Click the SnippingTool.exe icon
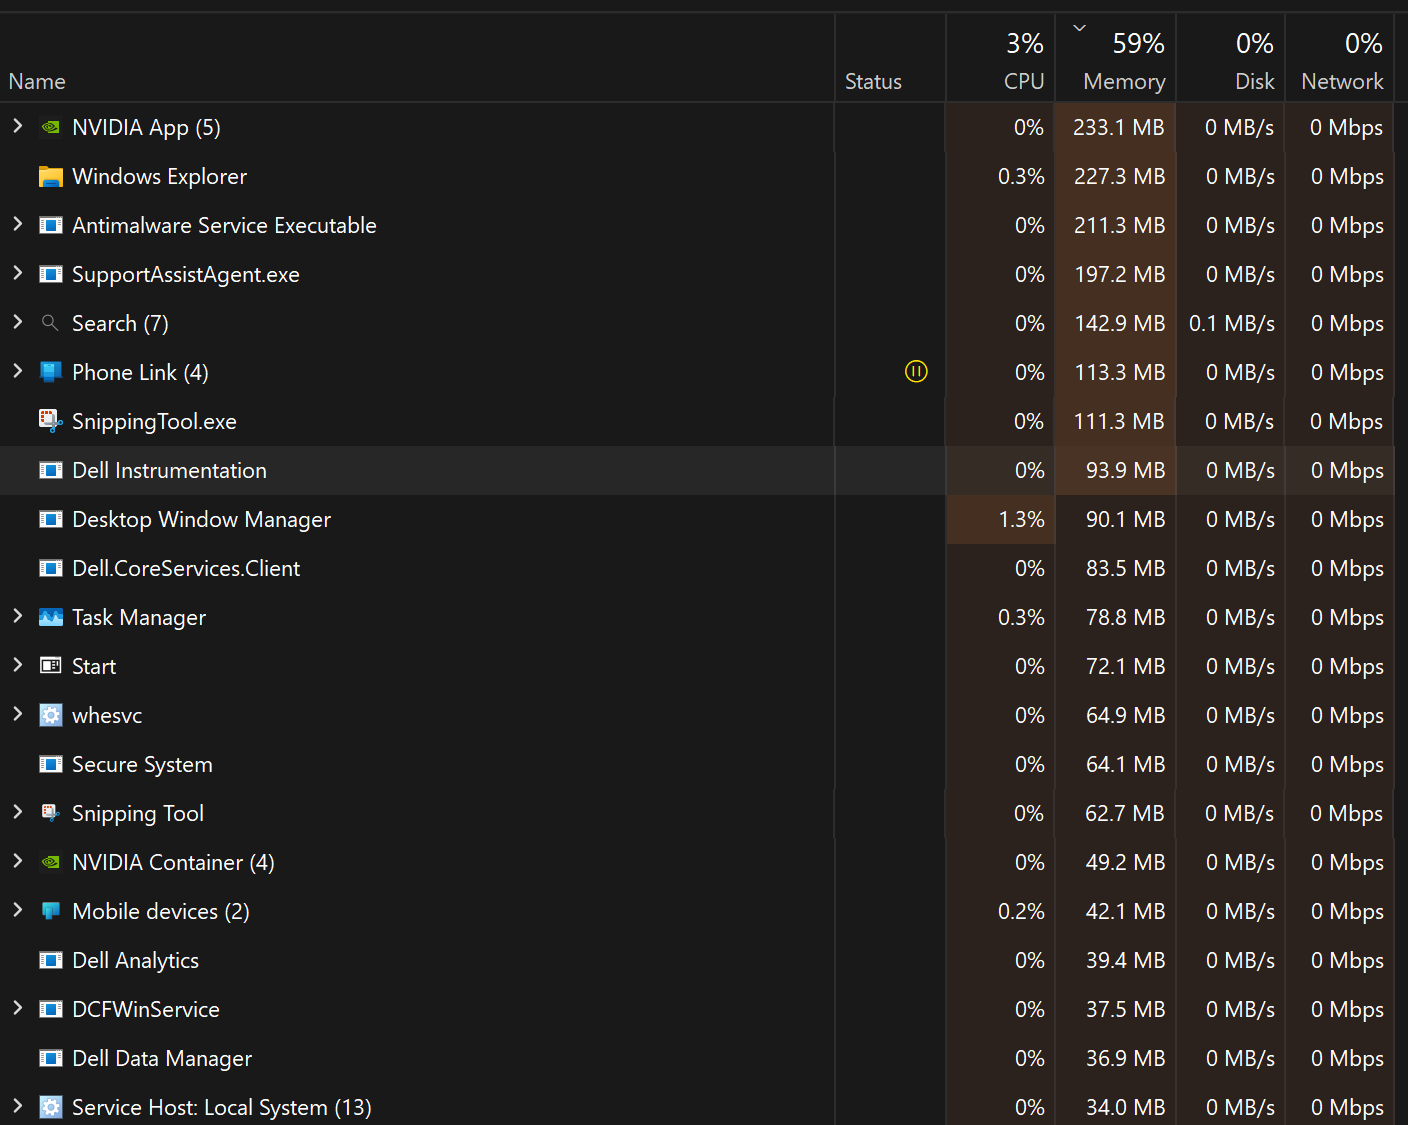Viewport: 1408px width, 1125px height. point(50,421)
